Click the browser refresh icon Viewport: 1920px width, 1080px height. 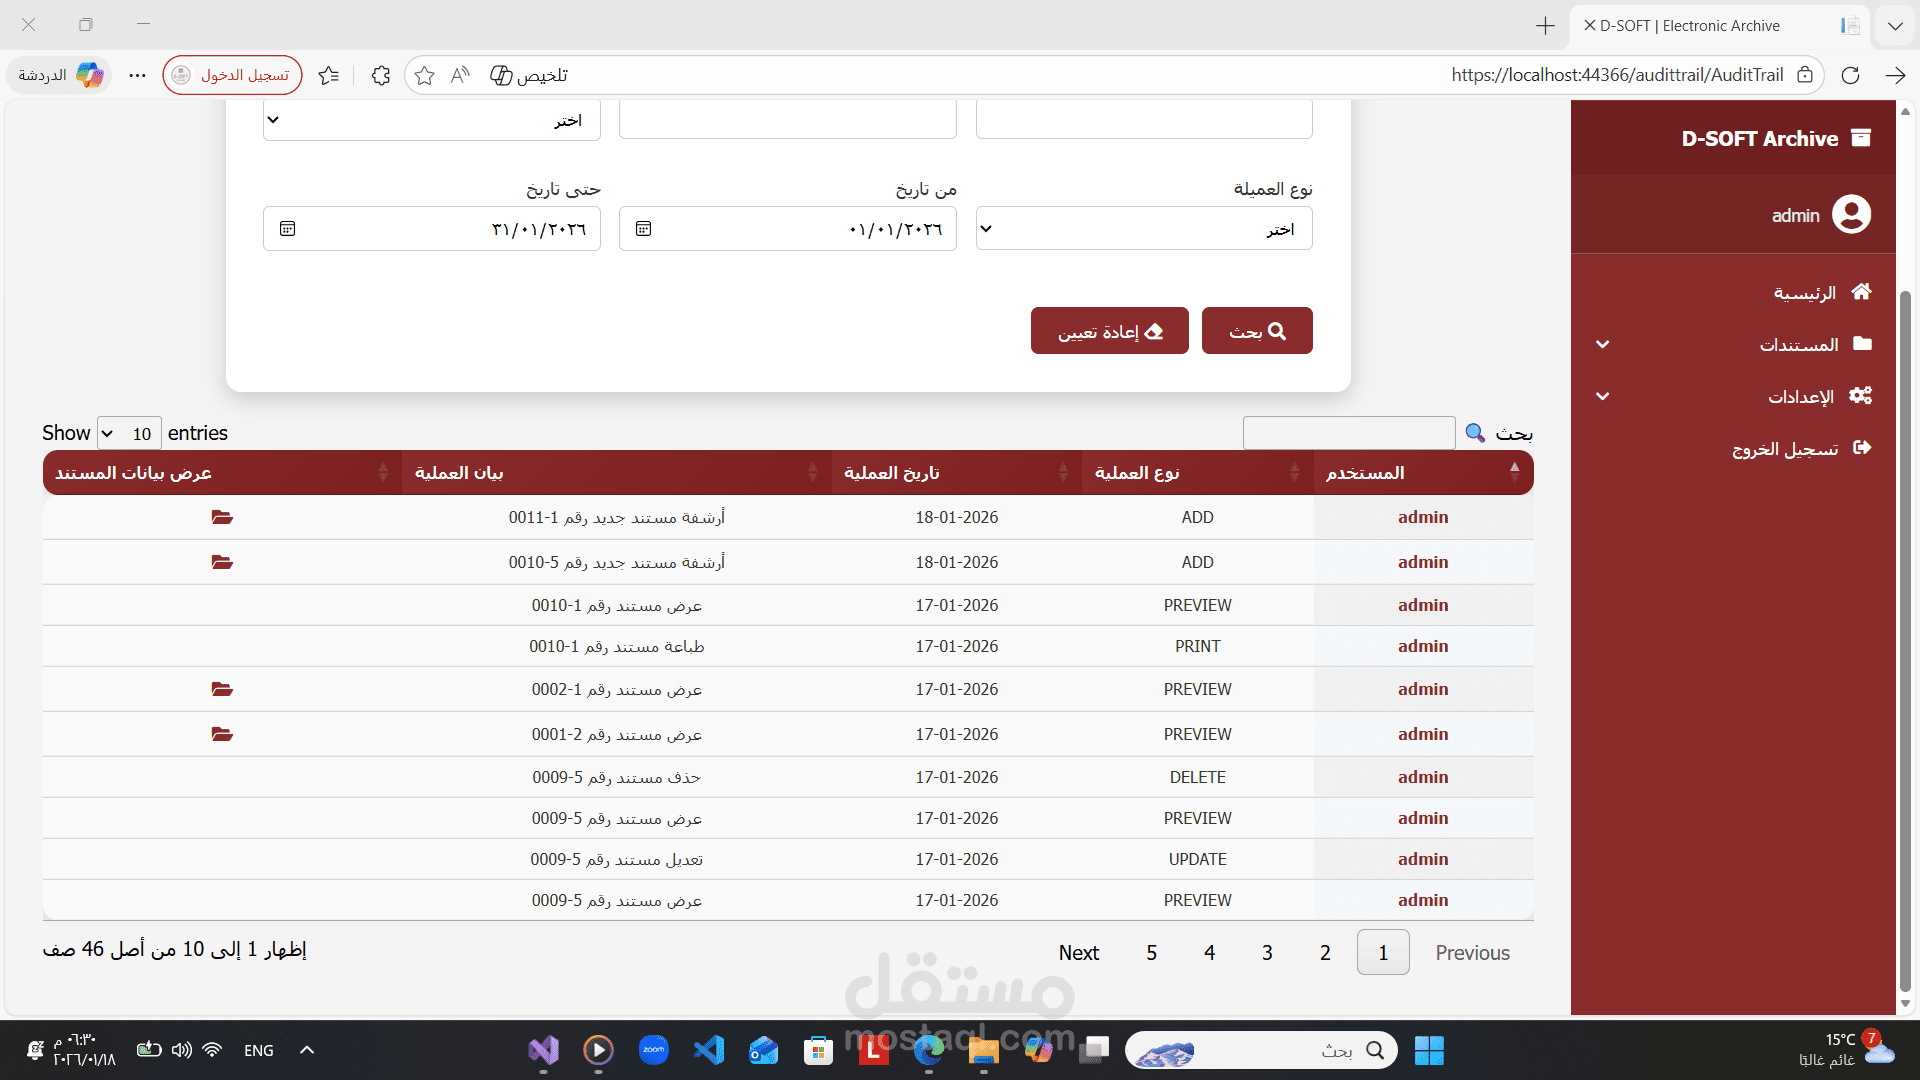[1850, 75]
